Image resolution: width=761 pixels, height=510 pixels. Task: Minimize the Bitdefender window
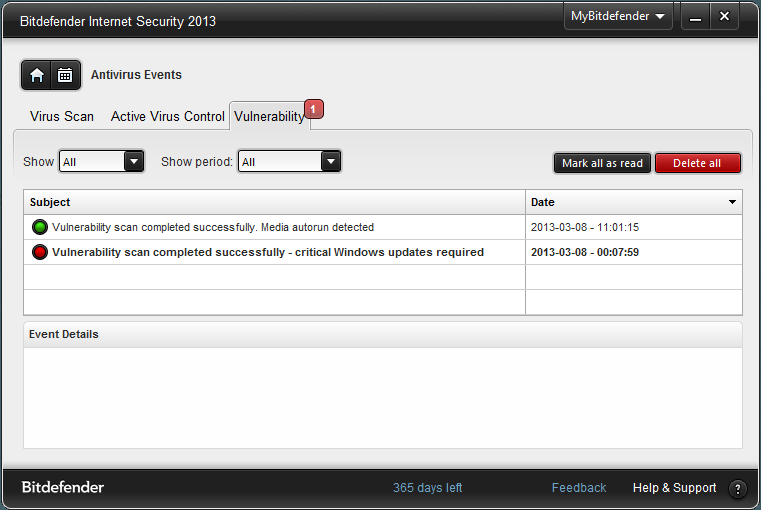(x=696, y=17)
